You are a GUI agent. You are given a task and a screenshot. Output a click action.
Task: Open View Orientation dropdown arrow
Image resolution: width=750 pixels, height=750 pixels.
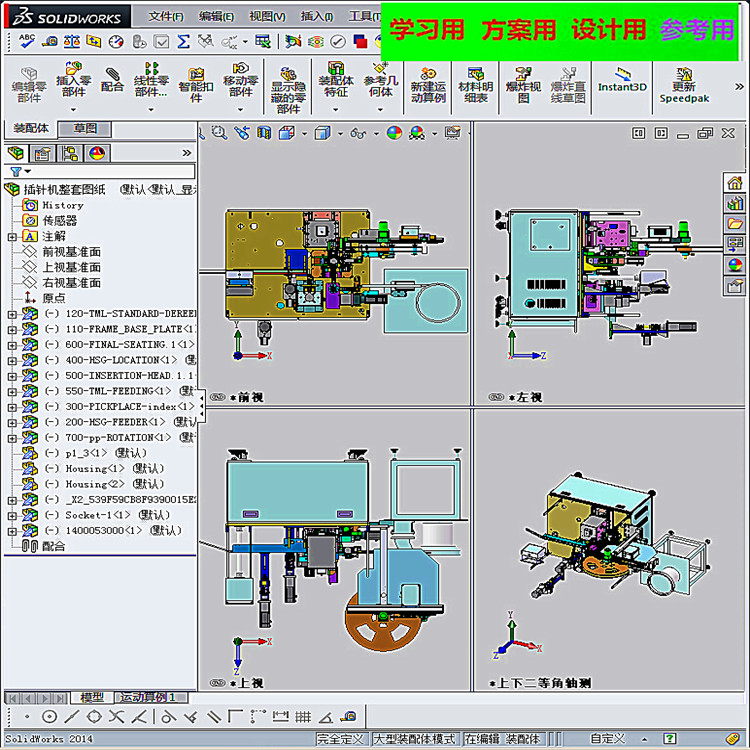(x=304, y=134)
